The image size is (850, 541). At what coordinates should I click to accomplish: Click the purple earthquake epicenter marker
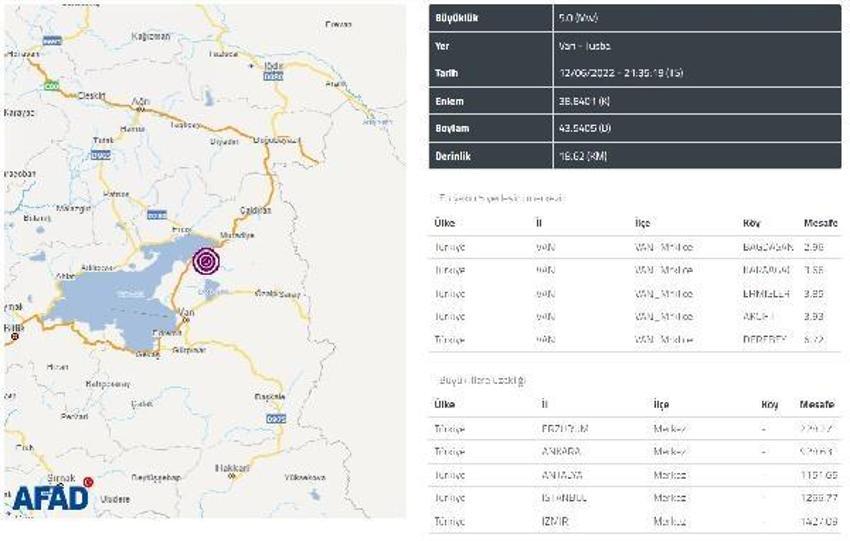[207, 262]
